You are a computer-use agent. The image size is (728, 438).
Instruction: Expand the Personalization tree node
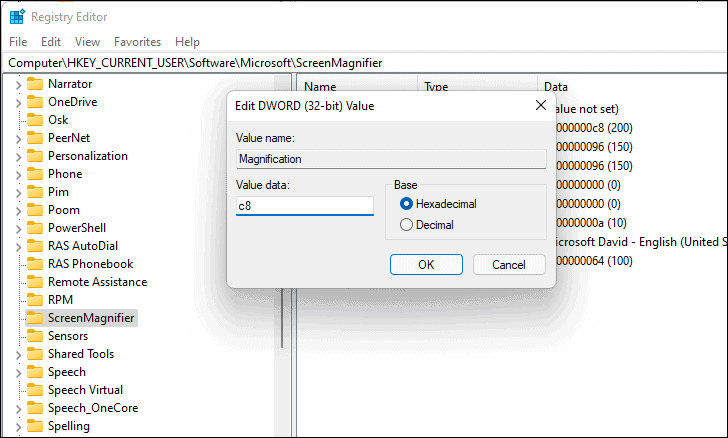(x=18, y=157)
